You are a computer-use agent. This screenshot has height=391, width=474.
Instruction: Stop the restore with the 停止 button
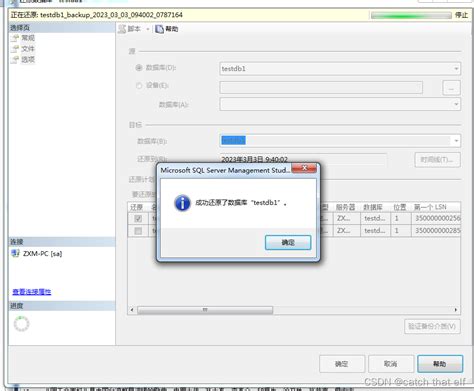point(461,15)
